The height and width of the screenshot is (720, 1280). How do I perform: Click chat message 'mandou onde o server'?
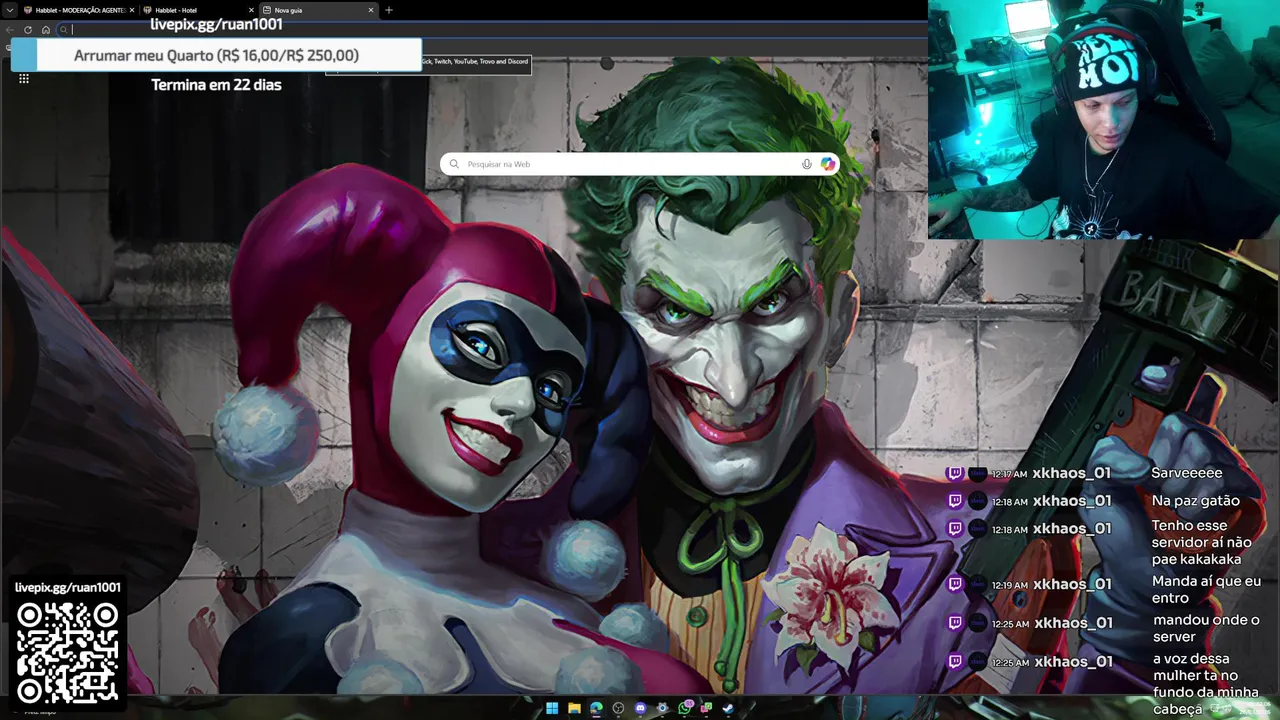pos(1205,628)
